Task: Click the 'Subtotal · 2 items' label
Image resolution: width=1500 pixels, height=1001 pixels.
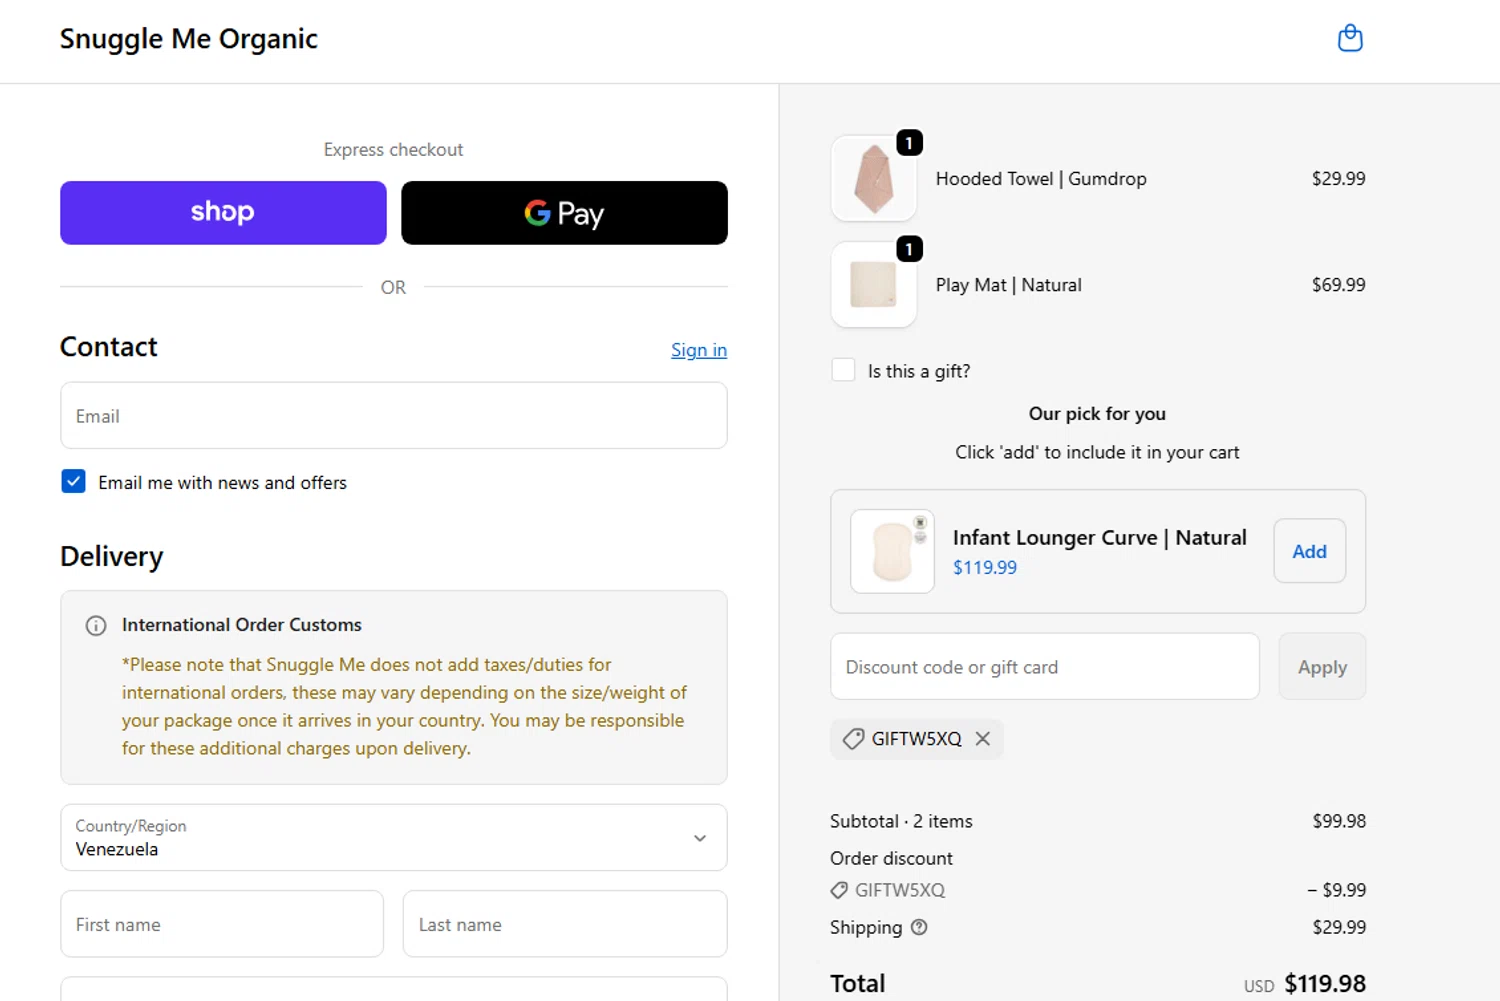Action: 901,821
